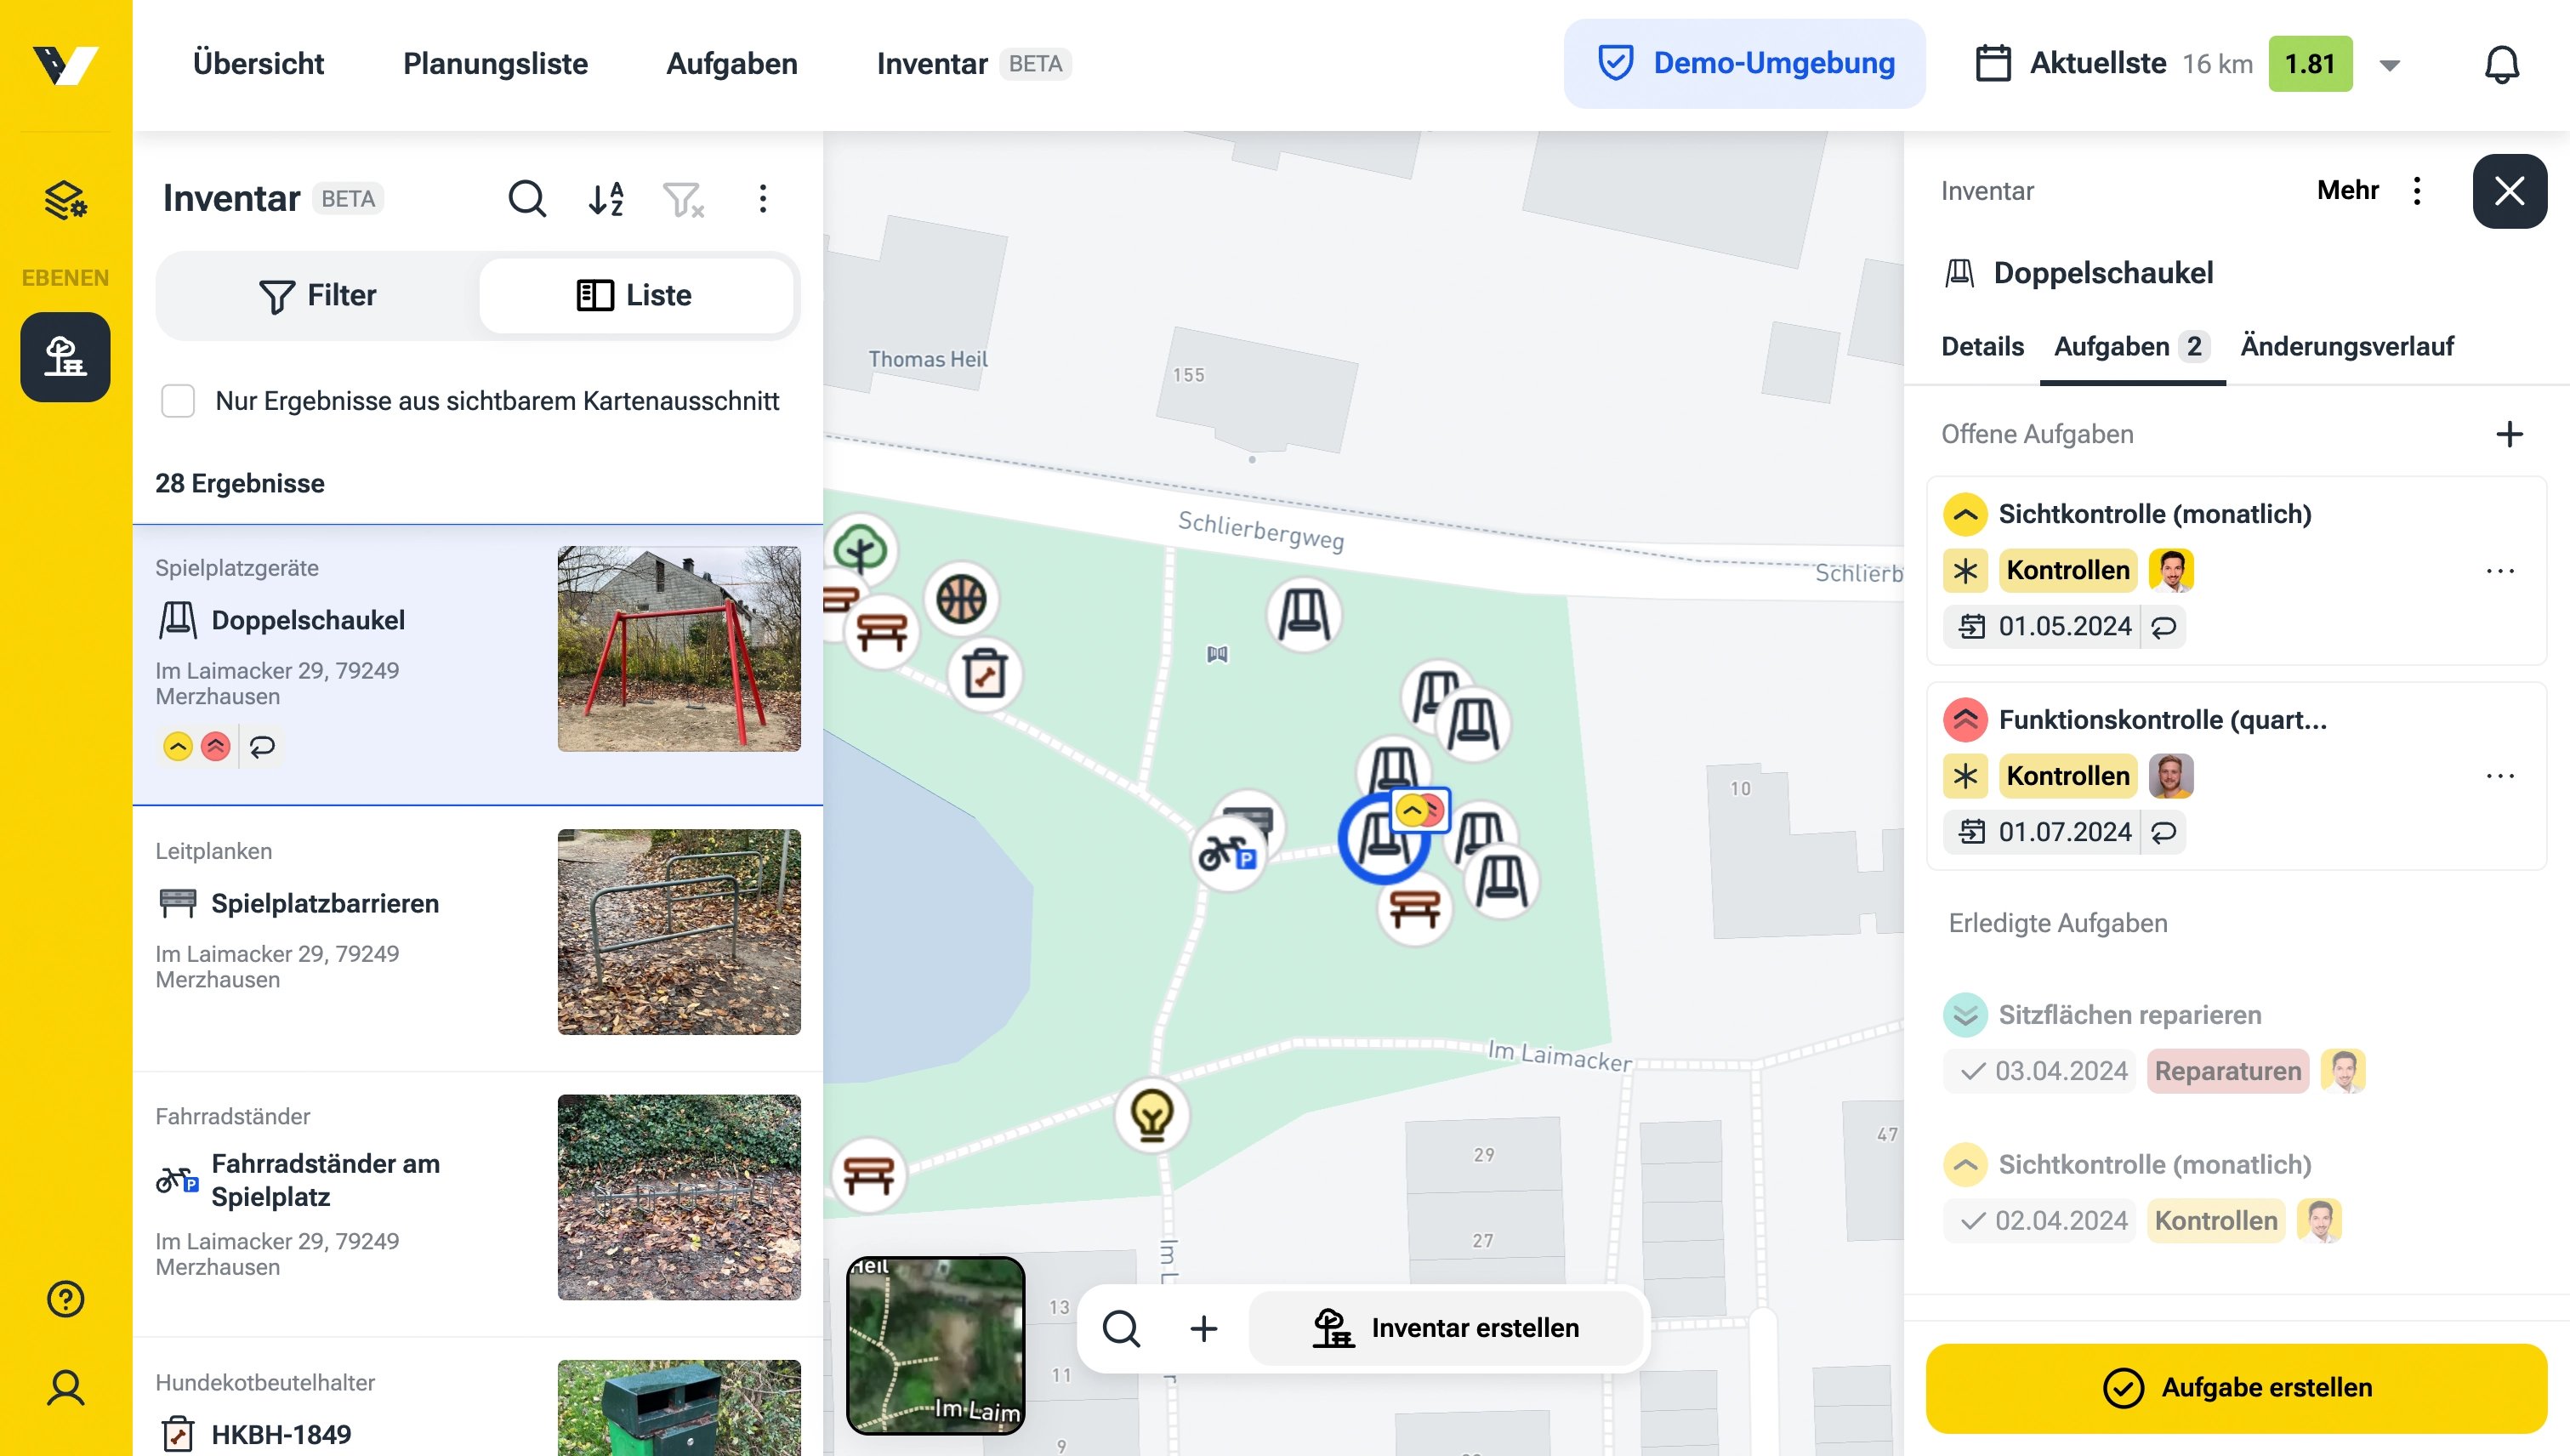
Task: Click the Vialytics logo in sidebar
Action: point(65,65)
